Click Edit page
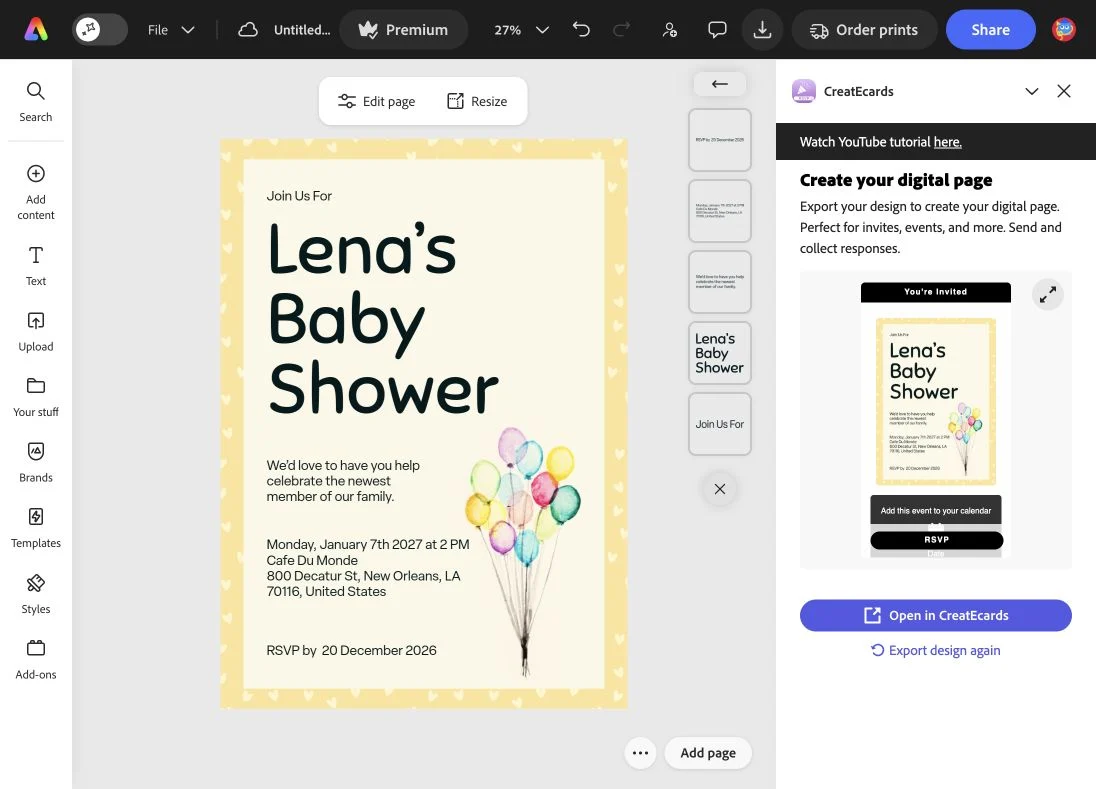Image resolution: width=1096 pixels, height=789 pixels. (x=376, y=101)
